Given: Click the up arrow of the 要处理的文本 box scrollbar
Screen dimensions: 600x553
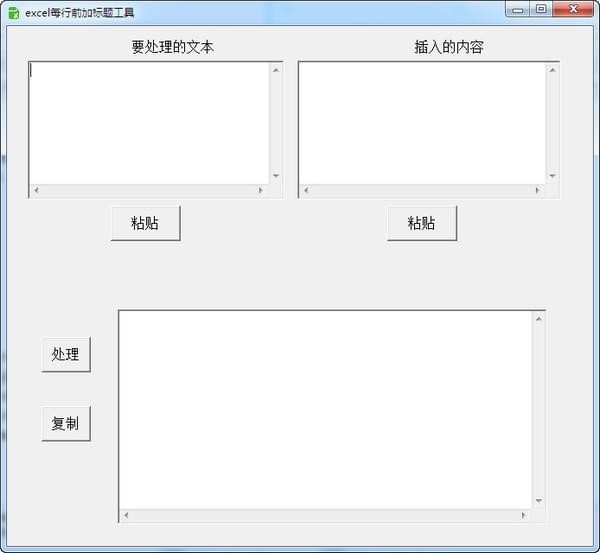Looking at the screenshot, I should pos(276,70).
